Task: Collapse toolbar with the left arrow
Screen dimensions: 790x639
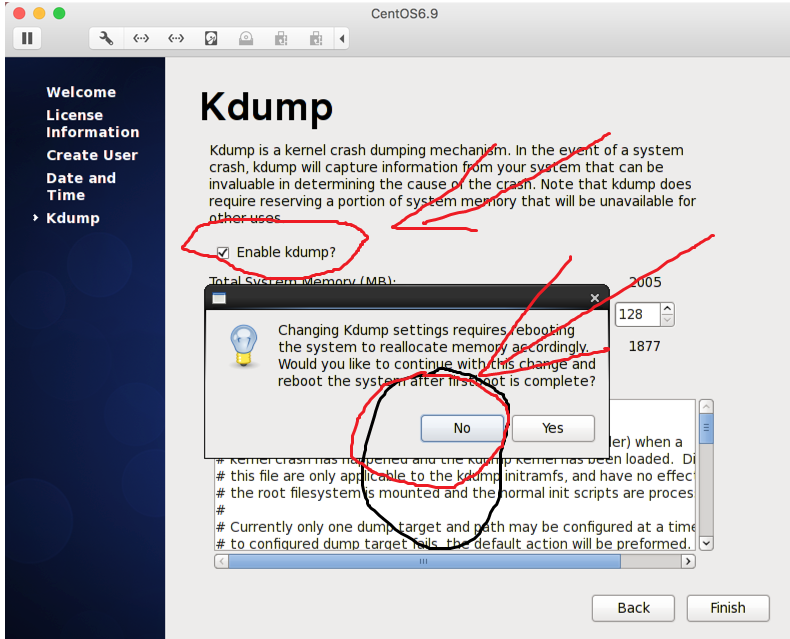Action: 342,38
